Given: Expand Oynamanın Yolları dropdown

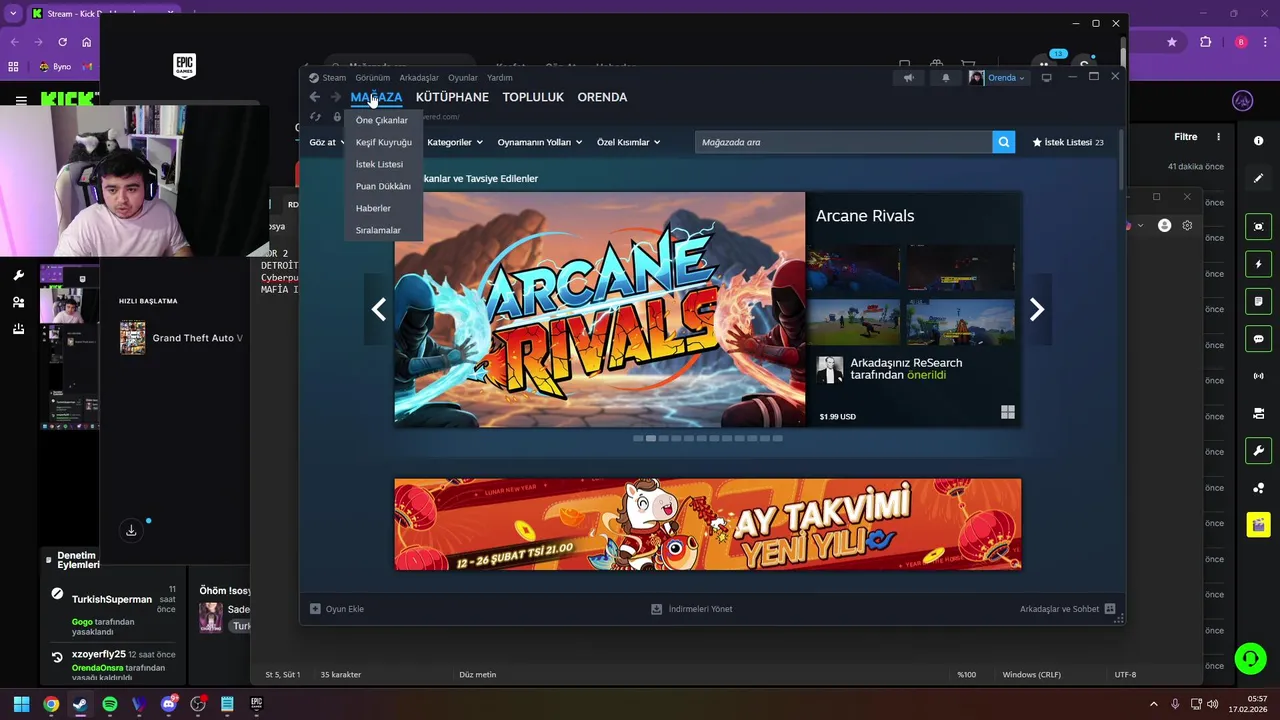Looking at the screenshot, I should tap(540, 142).
